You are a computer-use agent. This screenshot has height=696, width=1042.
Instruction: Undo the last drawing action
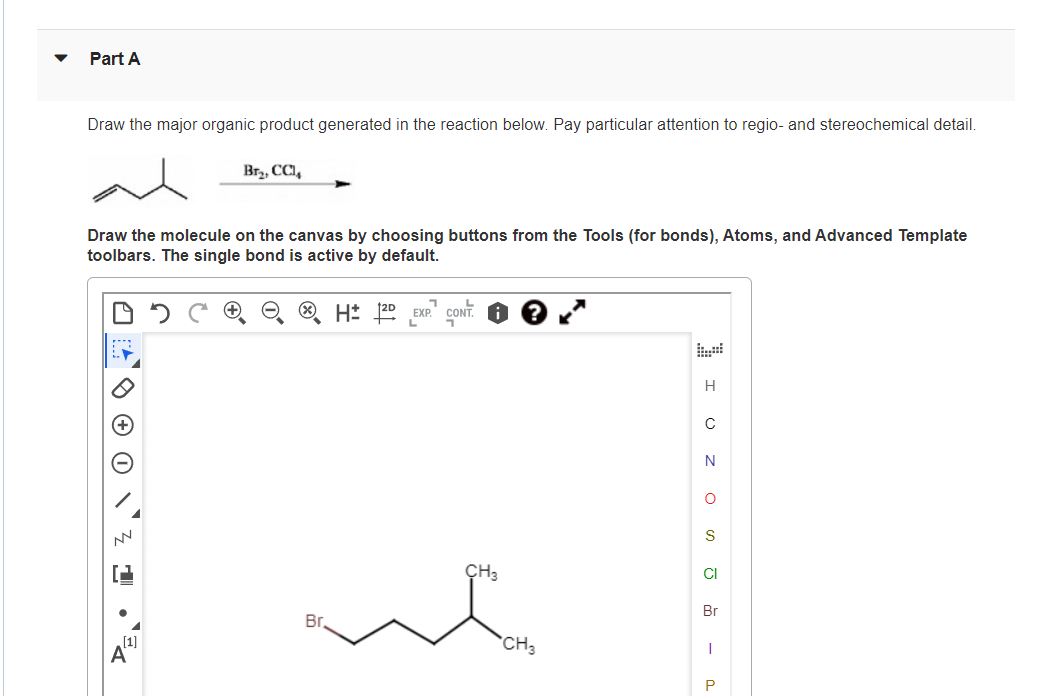click(160, 312)
